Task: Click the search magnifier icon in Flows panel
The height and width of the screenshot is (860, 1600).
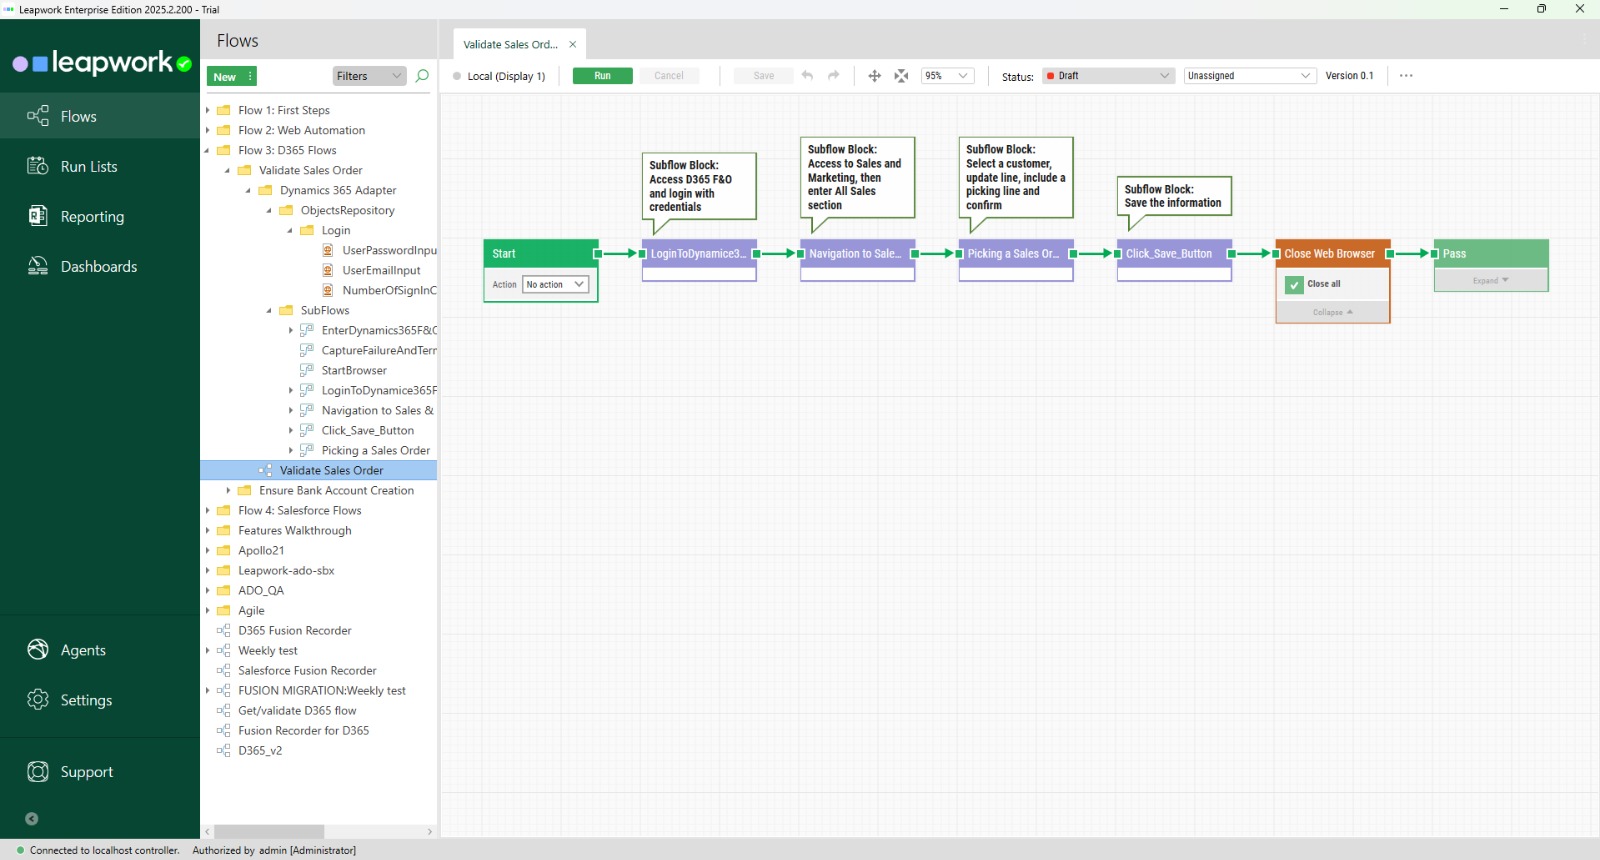Action: click(422, 76)
